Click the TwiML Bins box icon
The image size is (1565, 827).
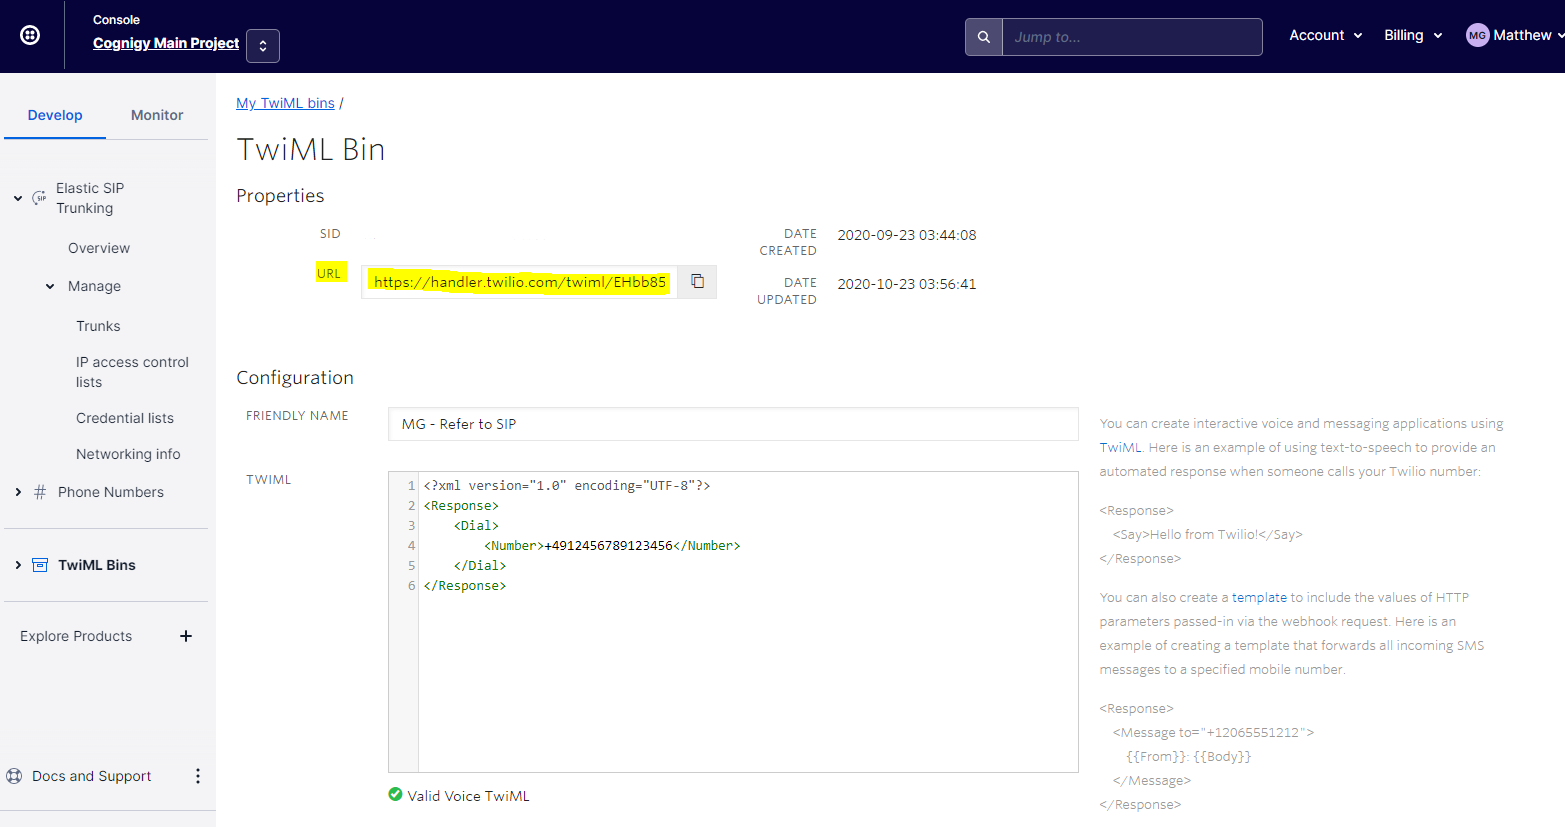[x=40, y=565]
